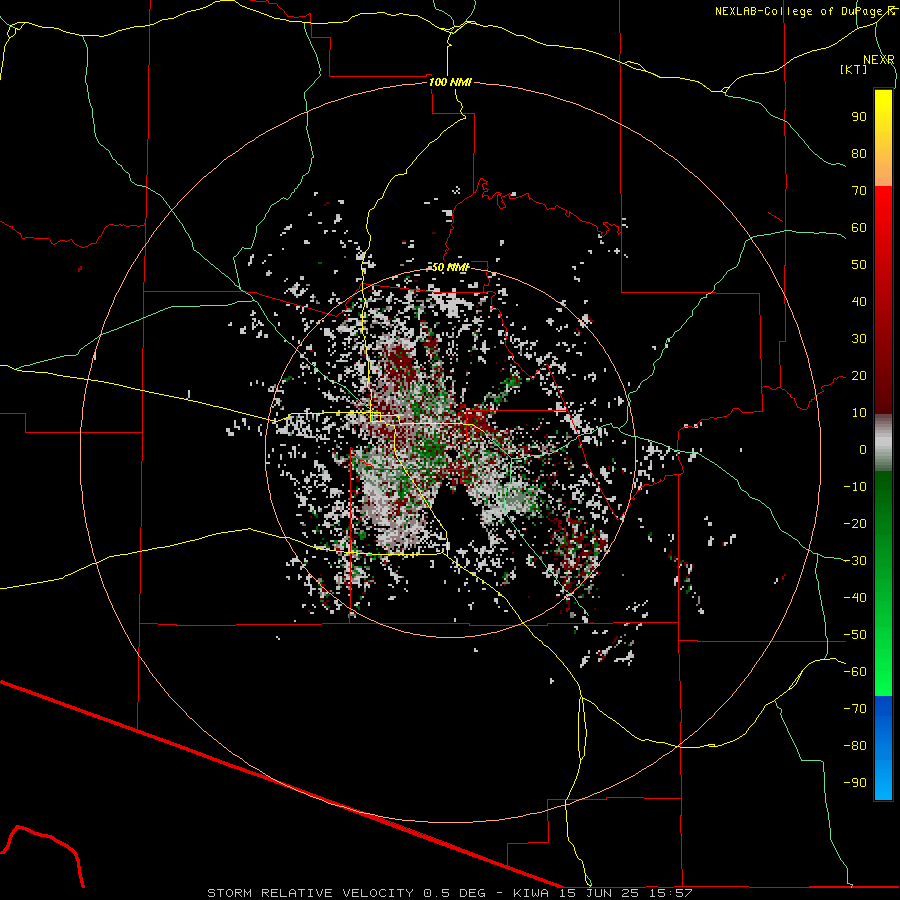
Task: Pick the blue segment of the color bar
Action: pos(883,748)
